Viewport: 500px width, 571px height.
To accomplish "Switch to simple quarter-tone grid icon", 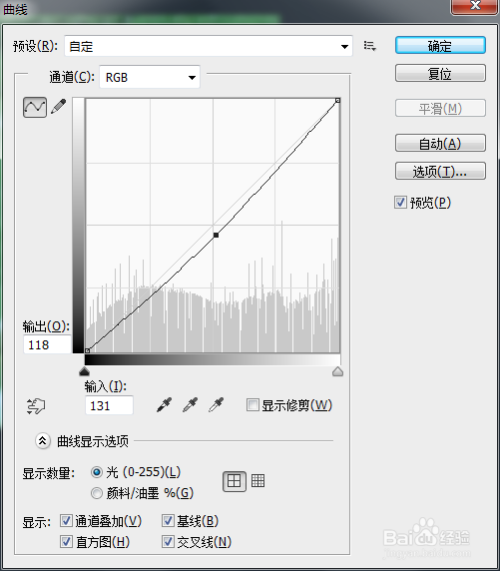I will click(x=234, y=481).
